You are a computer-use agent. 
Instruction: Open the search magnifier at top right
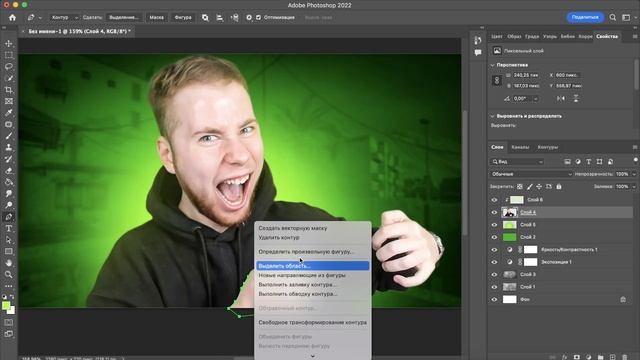point(613,17)
